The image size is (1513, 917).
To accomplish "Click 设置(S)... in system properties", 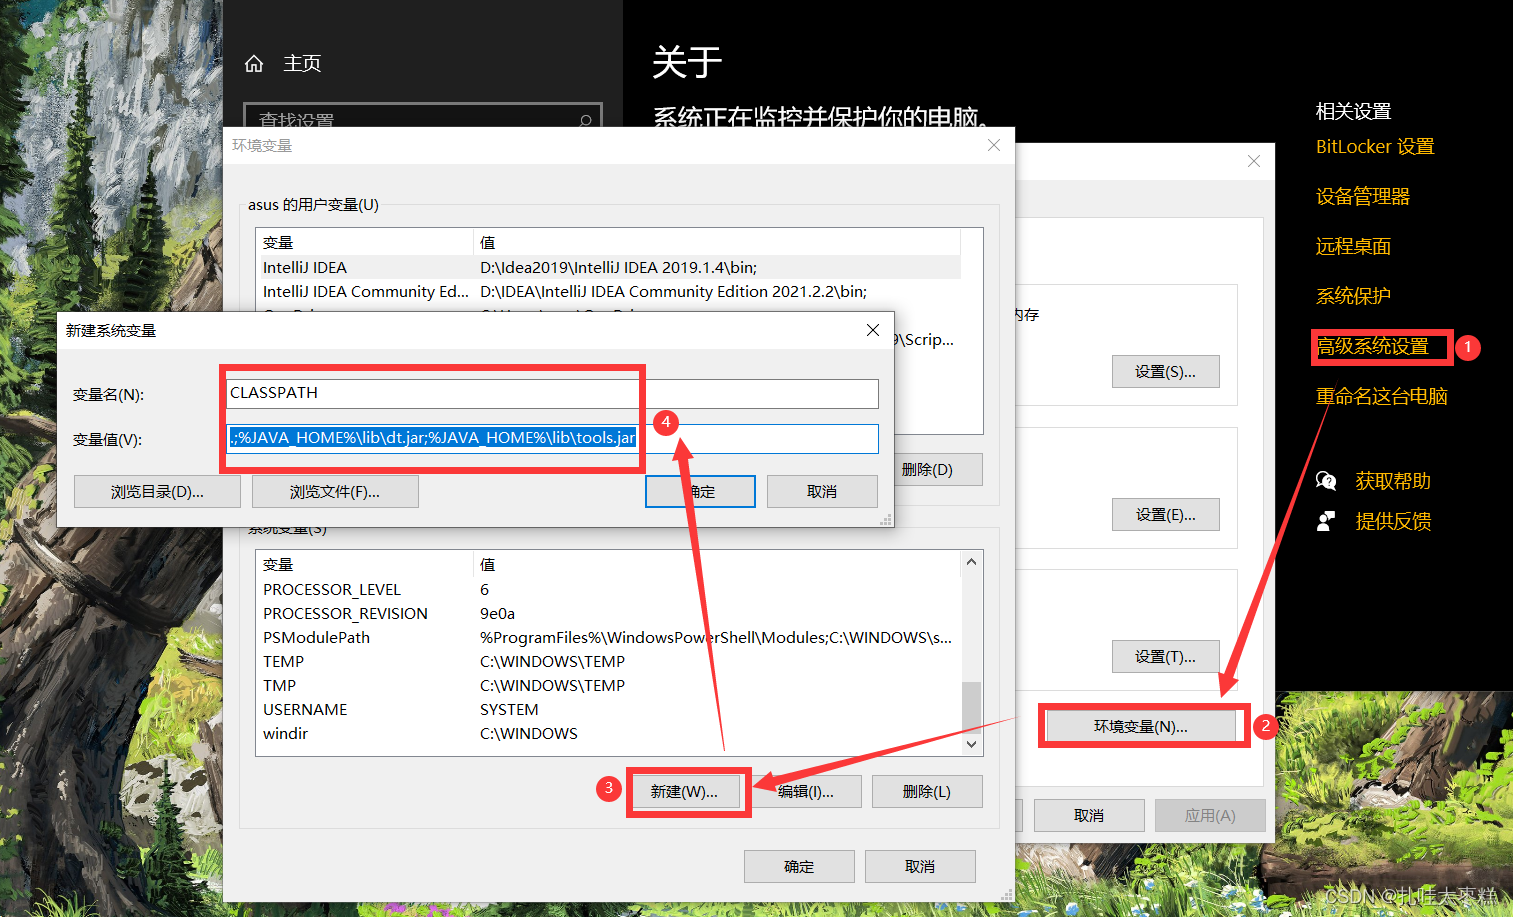I will click(x=1166, y=371).
